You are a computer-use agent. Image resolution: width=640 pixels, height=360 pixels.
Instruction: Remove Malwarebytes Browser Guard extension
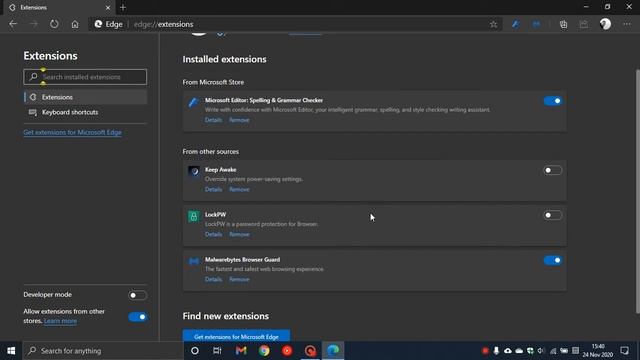[239, 279]
